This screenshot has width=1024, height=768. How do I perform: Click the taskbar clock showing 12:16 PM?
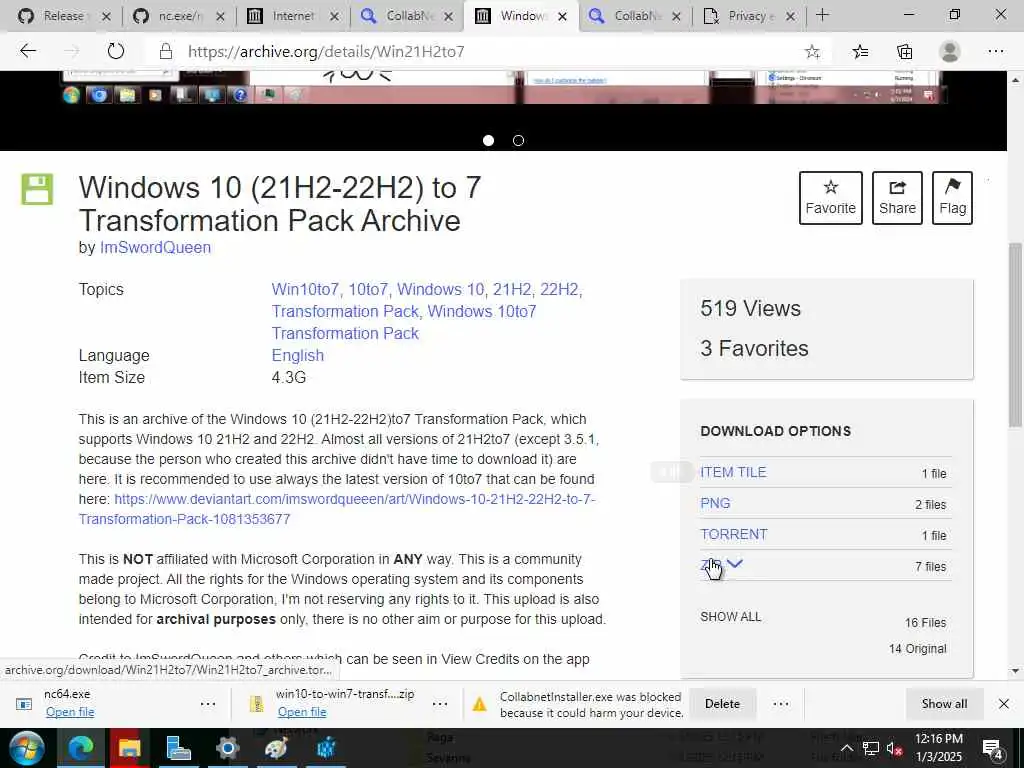938,748
